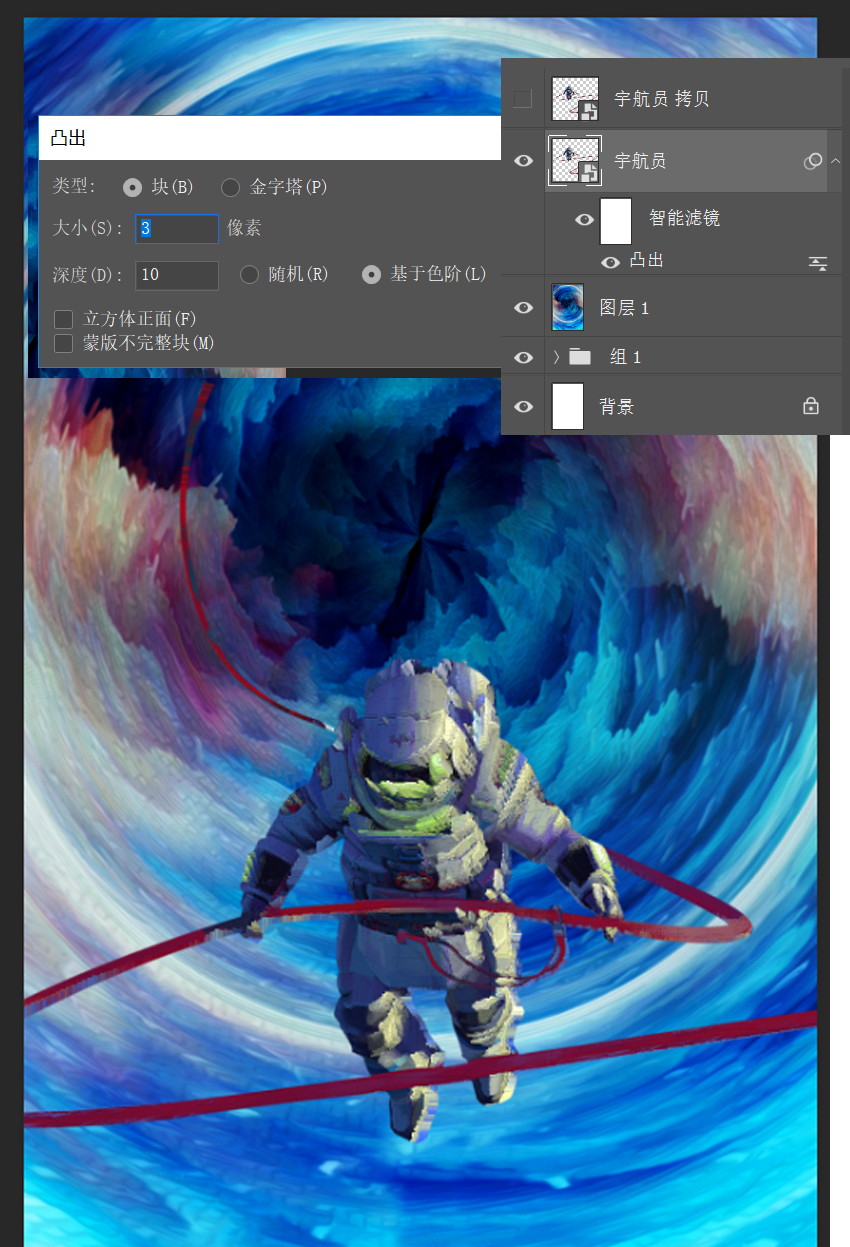Hide the 背景 layer

(x=523, y=406)
